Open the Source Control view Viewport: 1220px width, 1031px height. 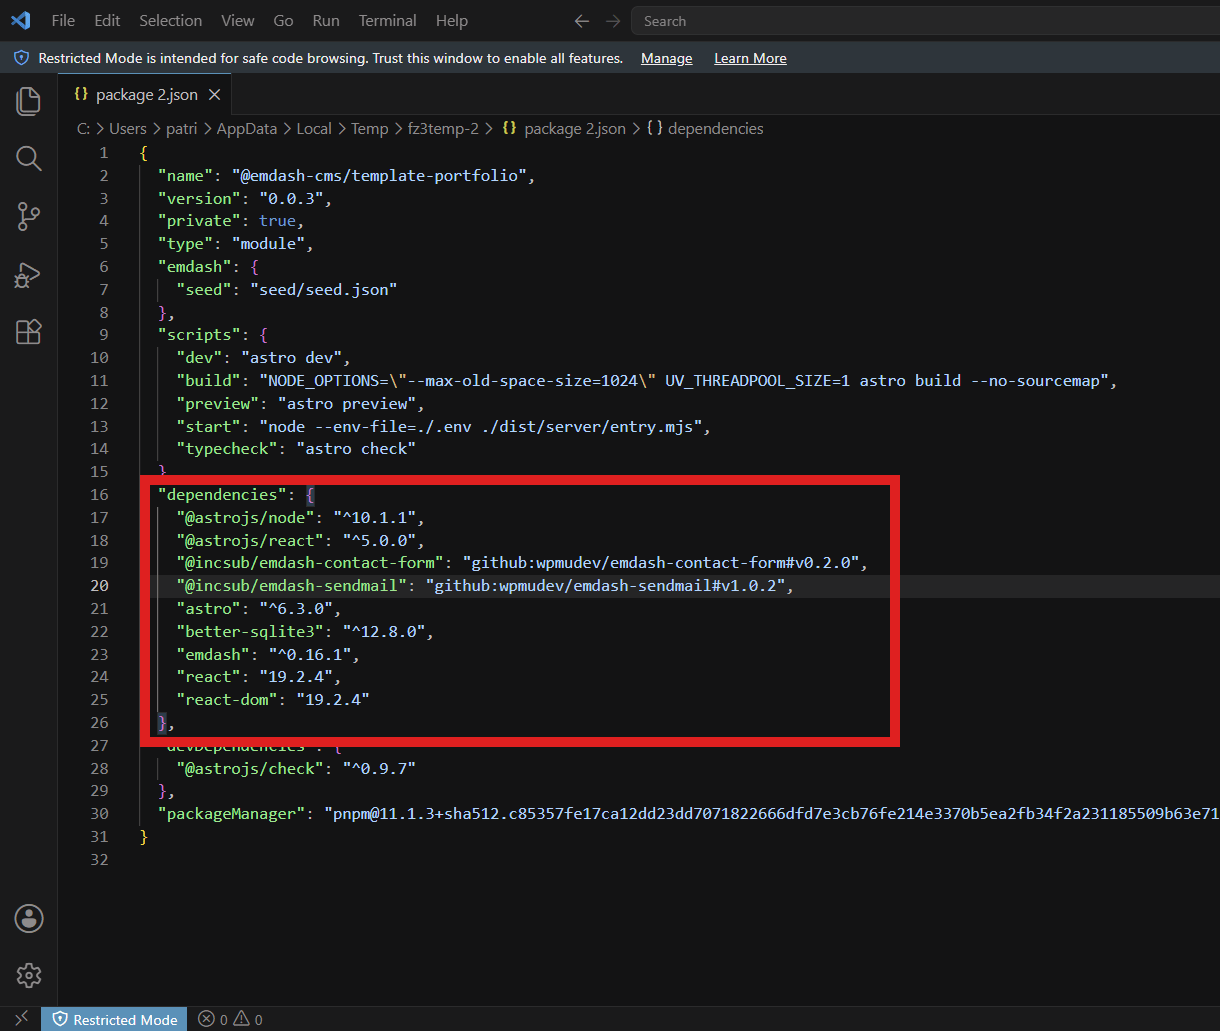click(x=29, y=216)
